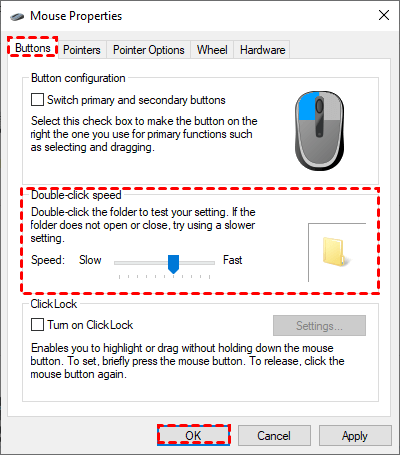Click slider track near the Fast end
Screen dimensions: 400x455
[207, 263]
